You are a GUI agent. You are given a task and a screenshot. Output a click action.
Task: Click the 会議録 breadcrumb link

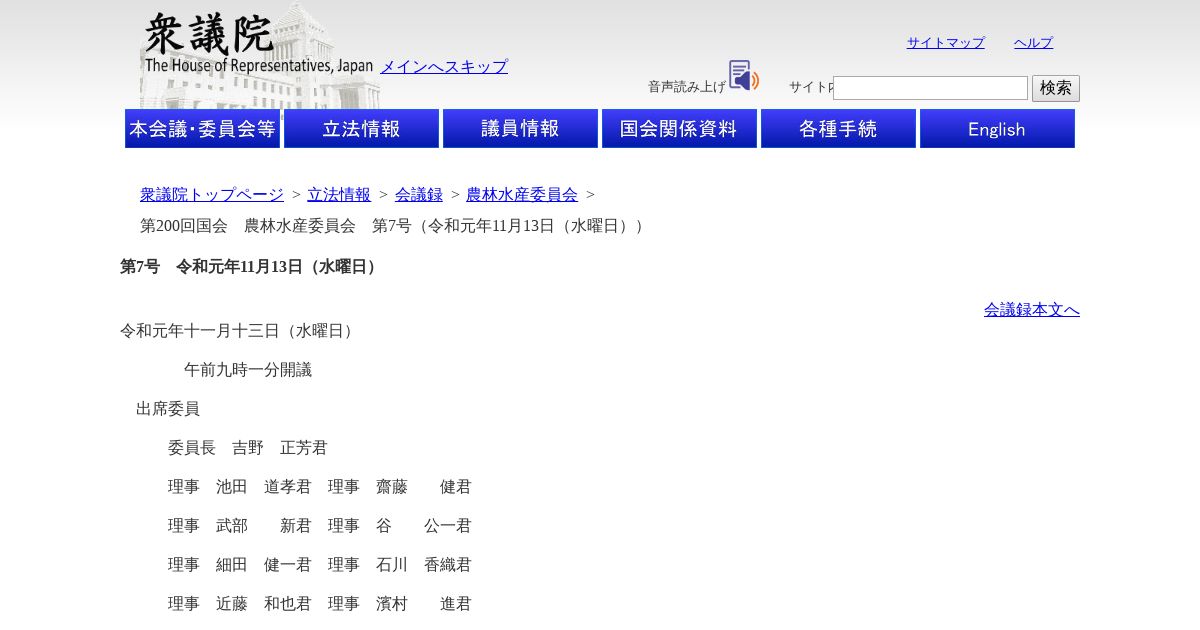[419, 195]
